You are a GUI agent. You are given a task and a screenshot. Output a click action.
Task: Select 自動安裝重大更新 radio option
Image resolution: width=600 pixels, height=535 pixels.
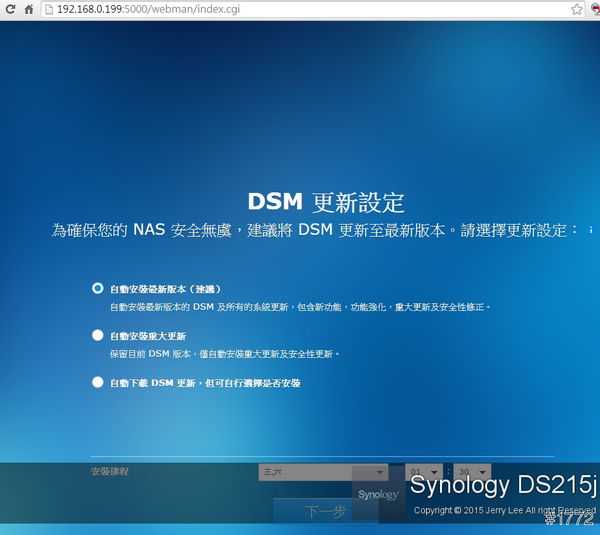click(98, 336)
